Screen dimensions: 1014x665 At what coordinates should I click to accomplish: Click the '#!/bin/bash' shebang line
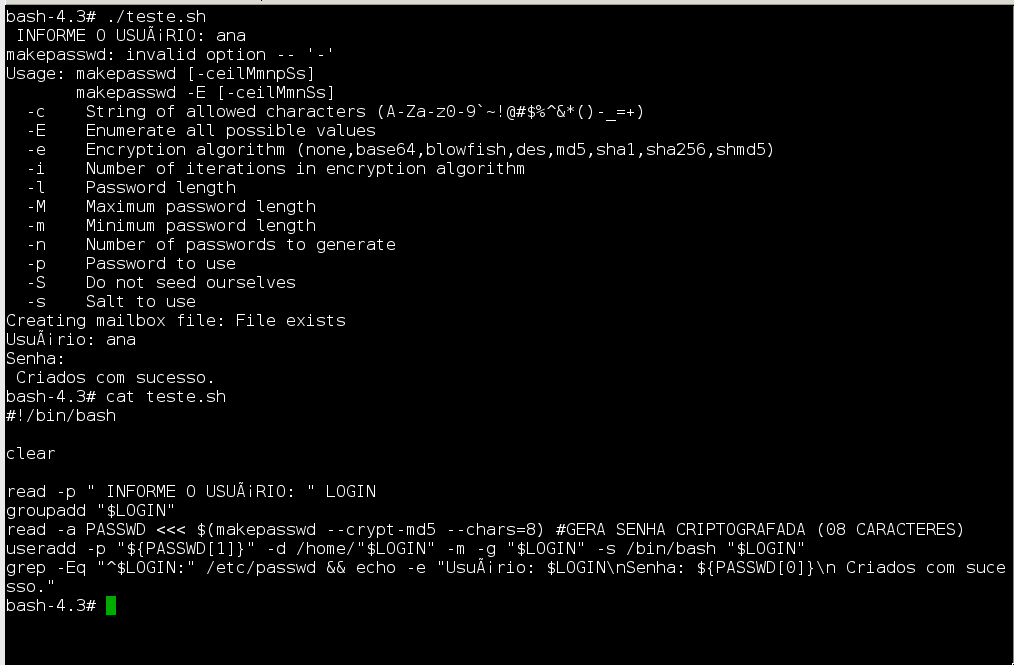pos(61,415)
